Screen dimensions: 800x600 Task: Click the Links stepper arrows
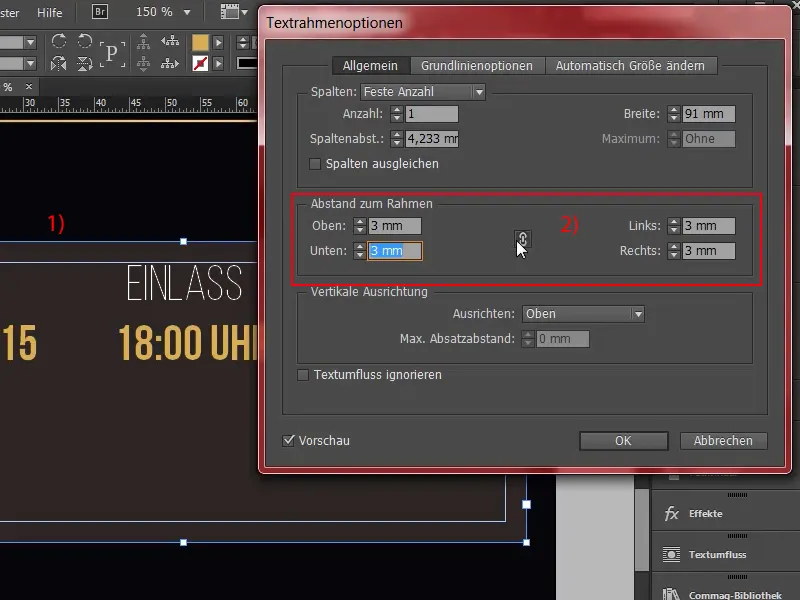point(673,226)
